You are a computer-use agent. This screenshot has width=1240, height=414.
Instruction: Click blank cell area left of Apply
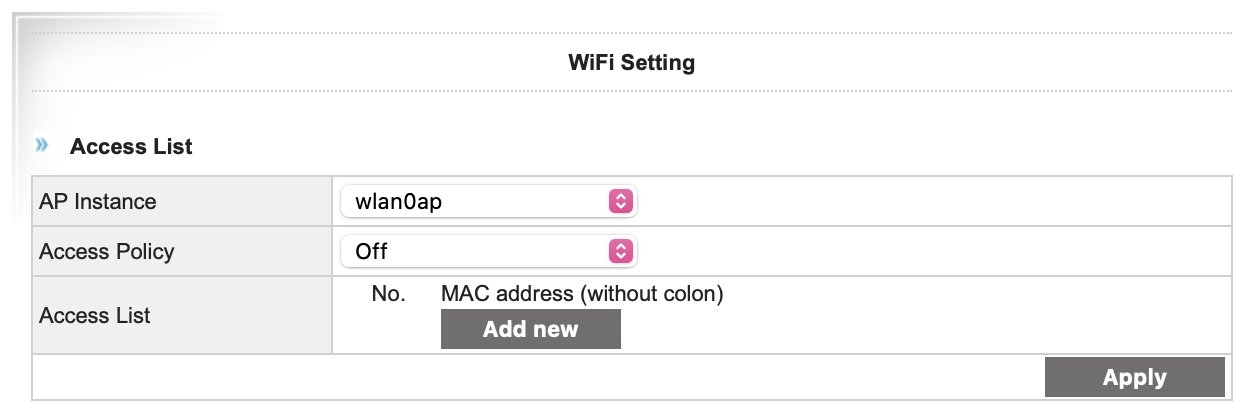pos(540,378)
